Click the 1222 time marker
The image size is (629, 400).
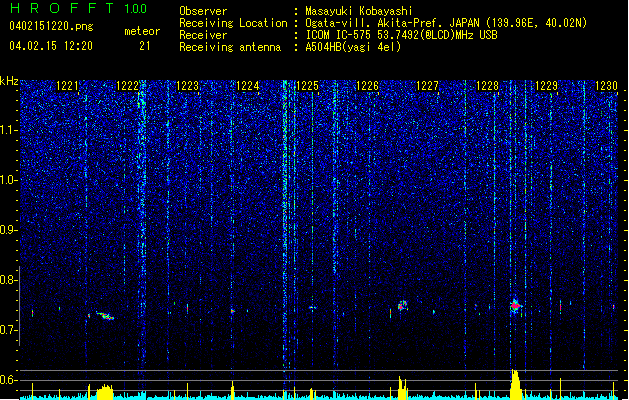[127, 86]
